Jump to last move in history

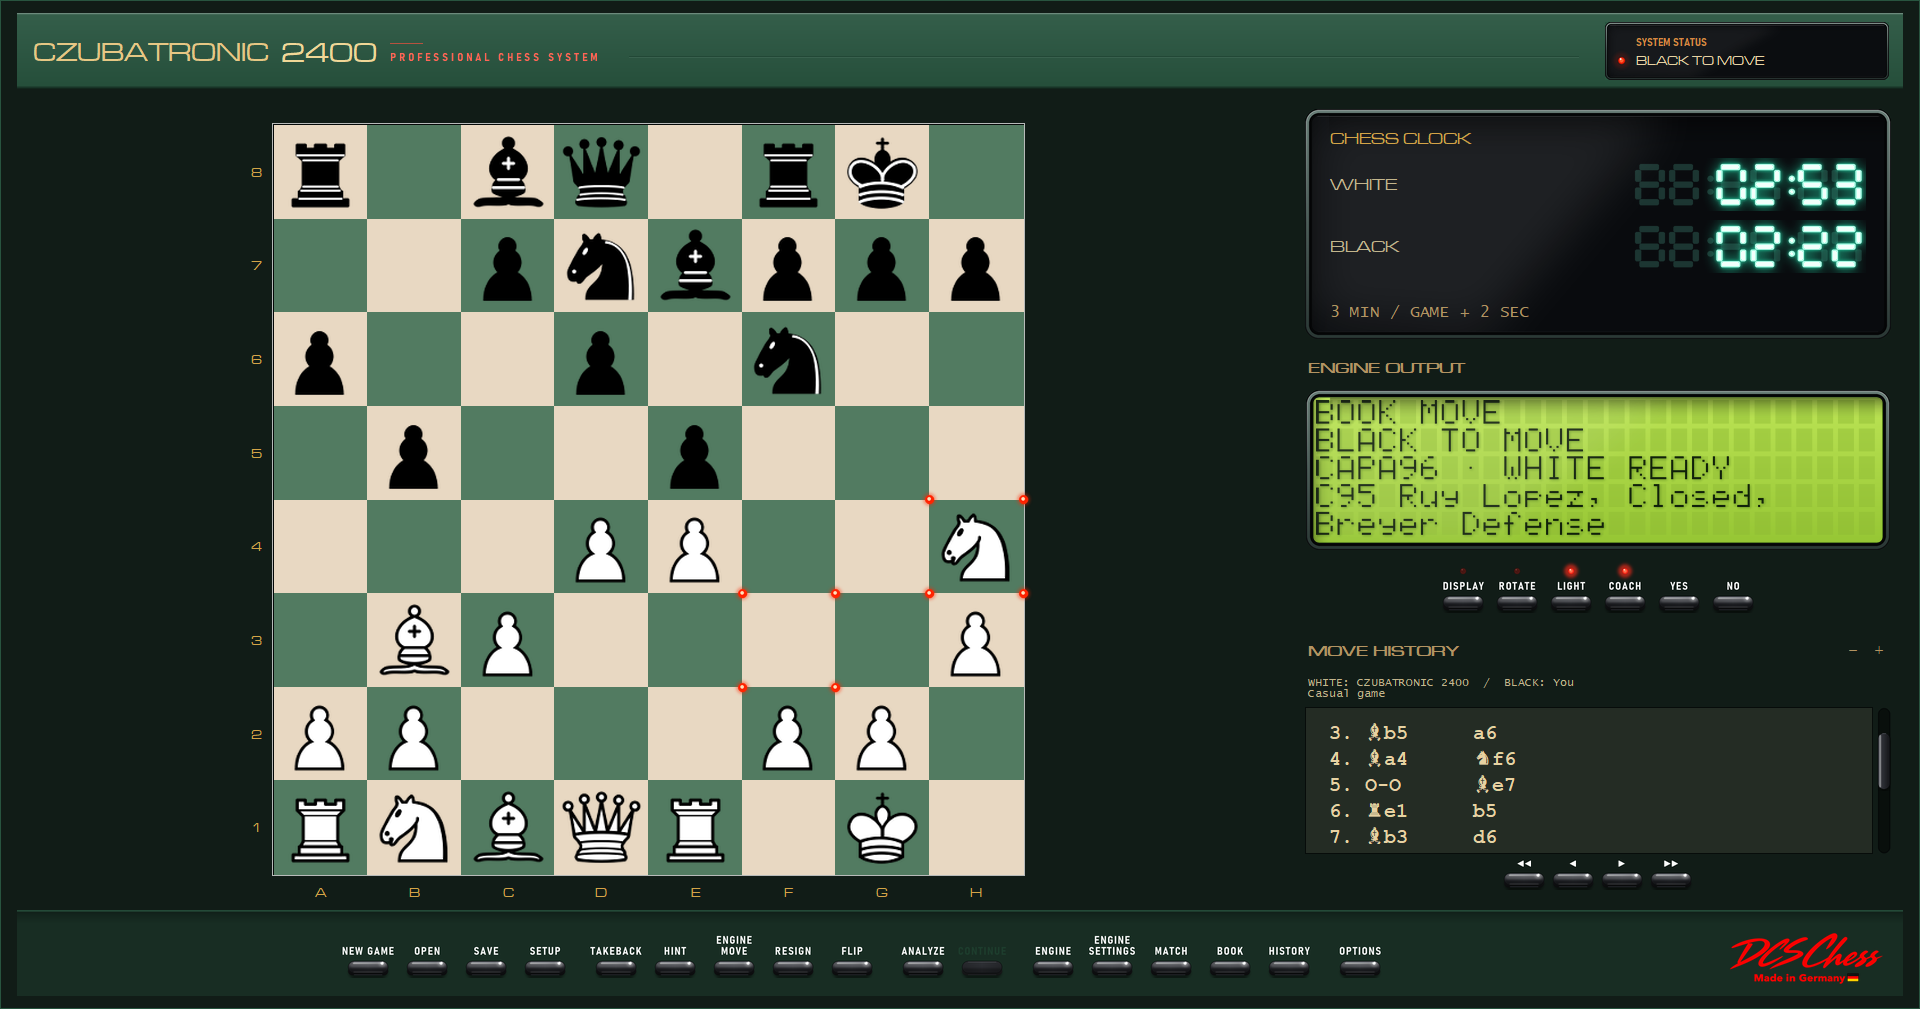pos(1671,879)
